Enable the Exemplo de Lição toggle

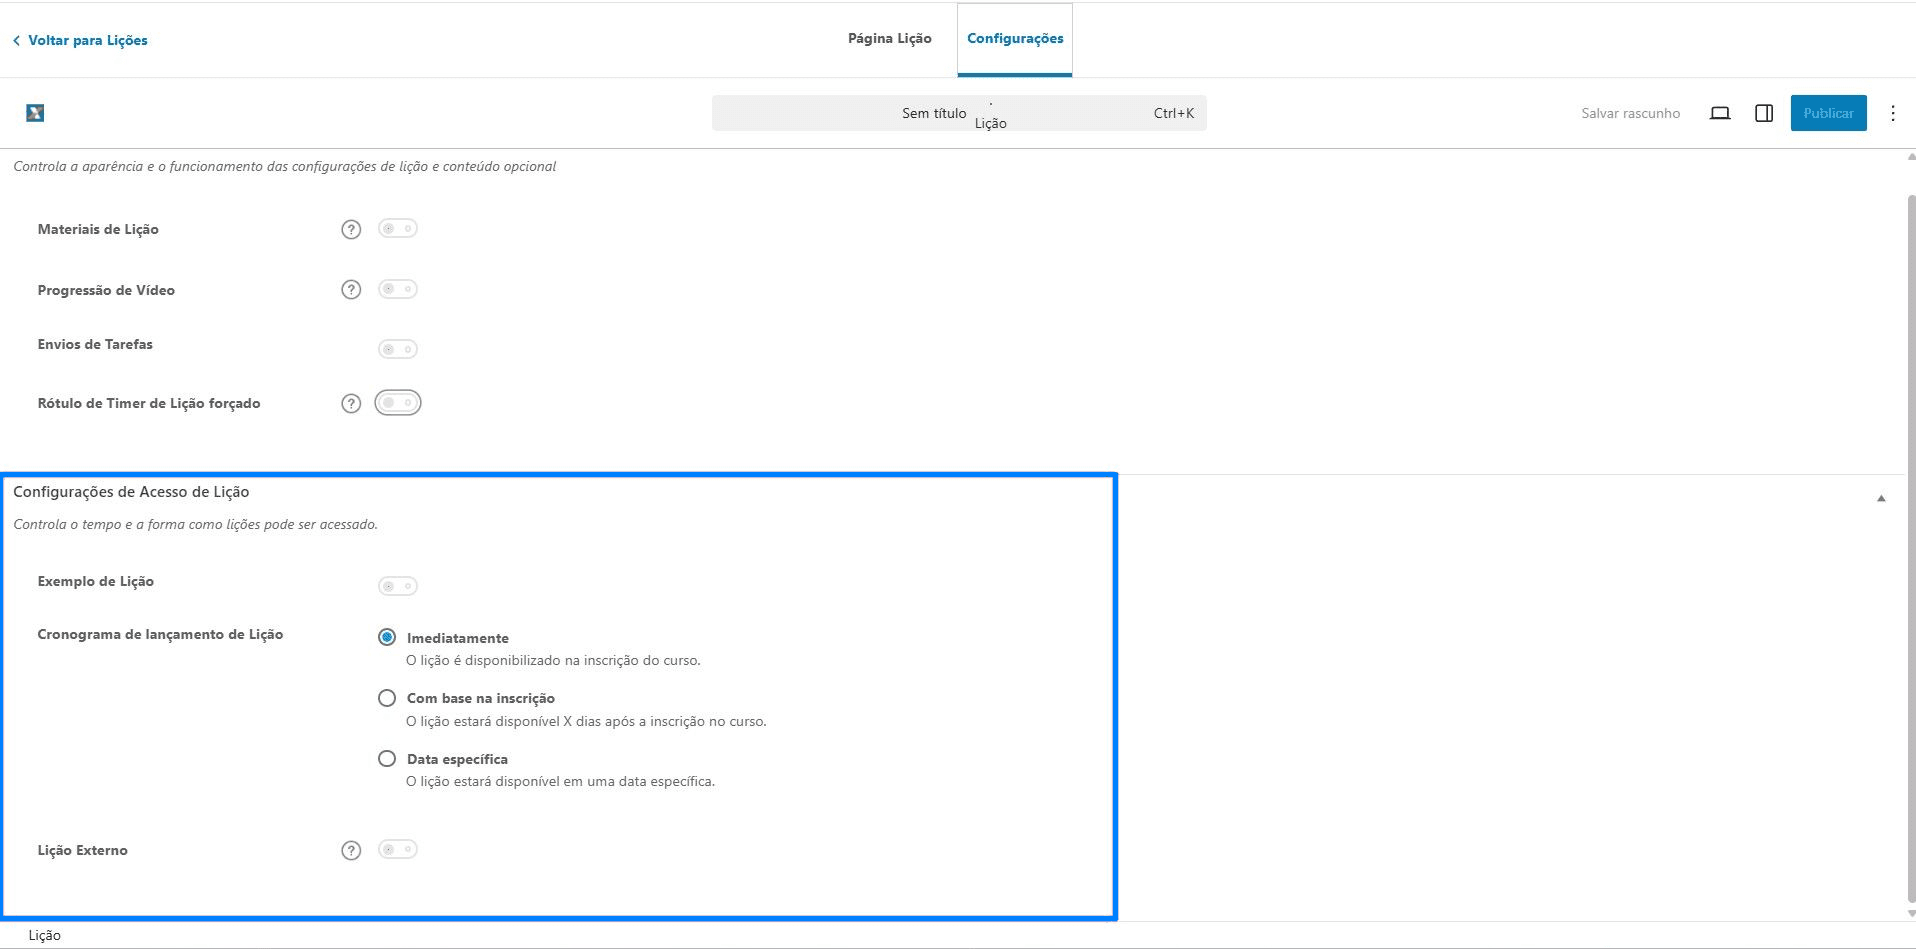[x=398, y=586]
